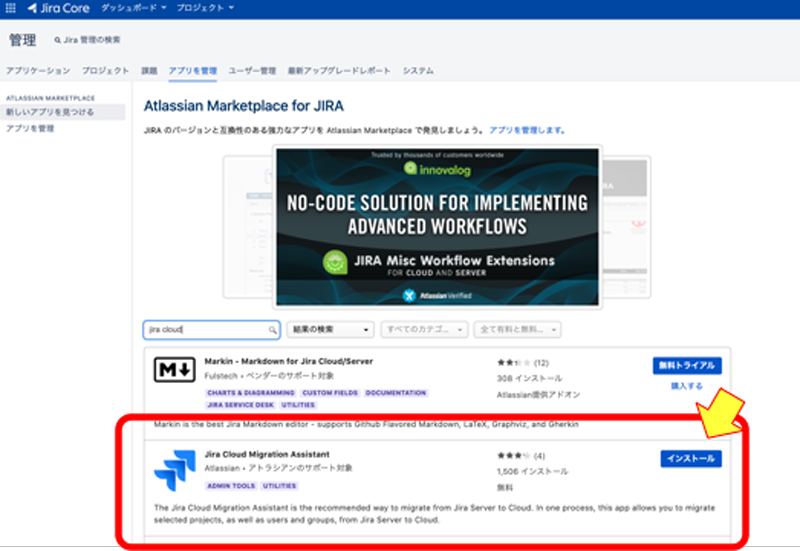Click the 308 インストール count text
The height and width of the screenshot is (551, 800).
pos(530,378)
